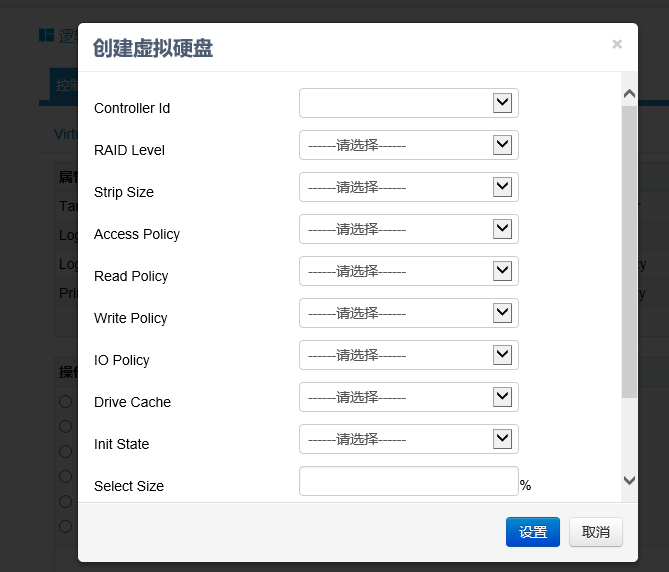The image size is (669, 572).
Task: Expand the RAID Level dropdown
Action: pos(408,145)
